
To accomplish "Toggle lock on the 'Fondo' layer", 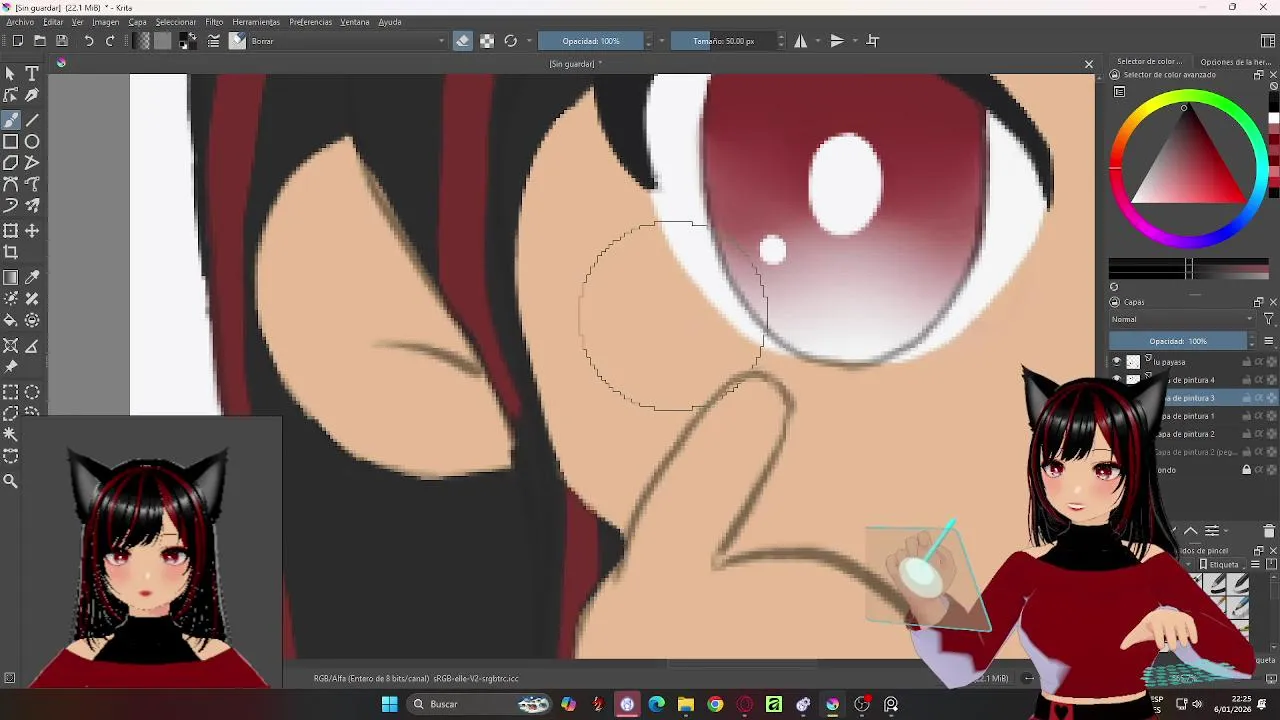I will point(1247,470).
